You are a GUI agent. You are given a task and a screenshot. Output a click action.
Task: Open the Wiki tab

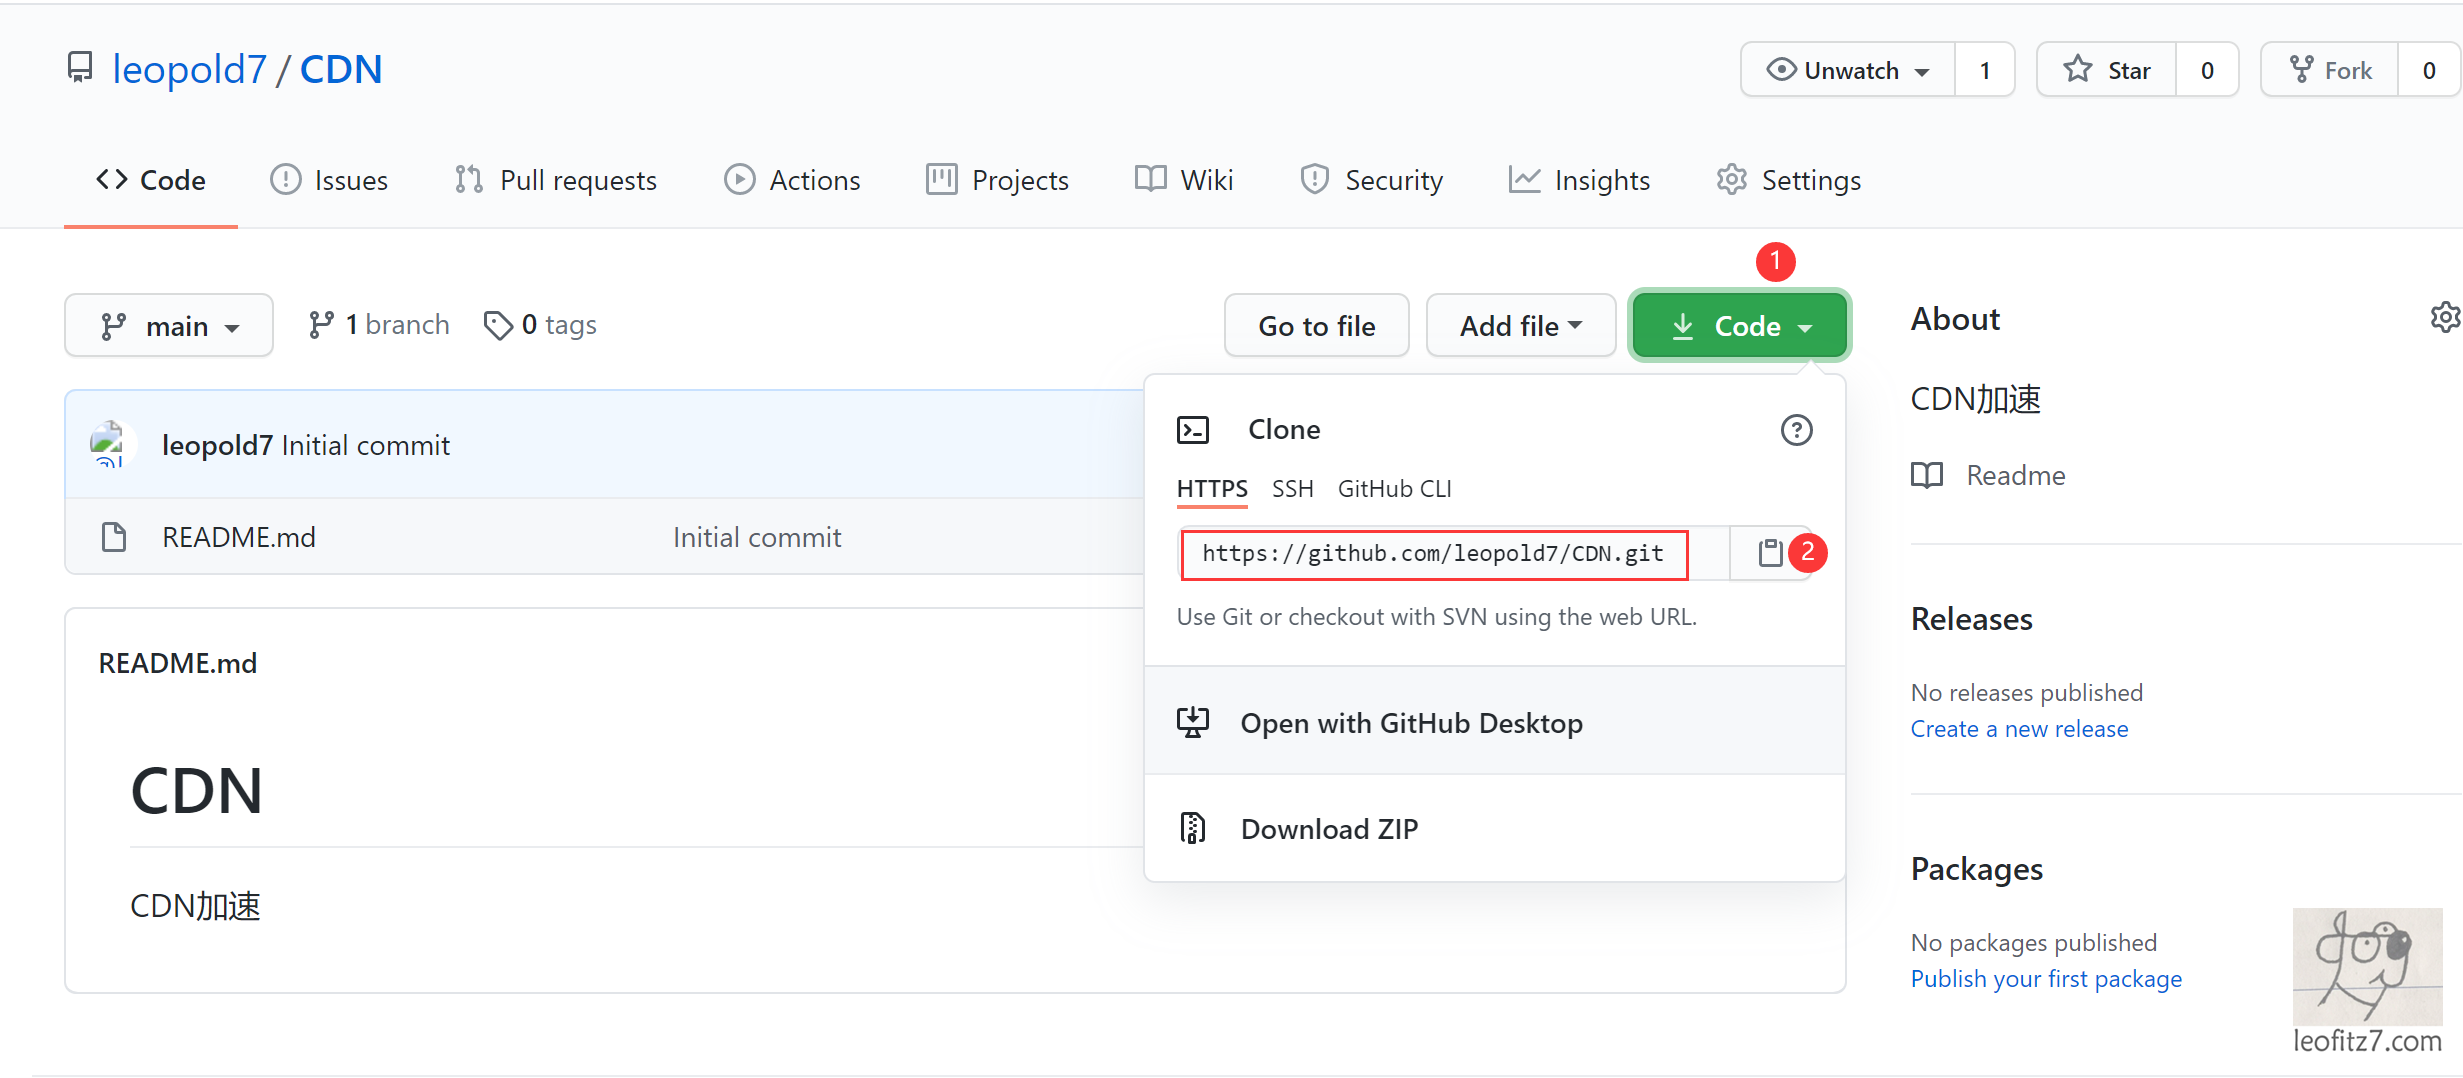click(x=1184, y=180)
